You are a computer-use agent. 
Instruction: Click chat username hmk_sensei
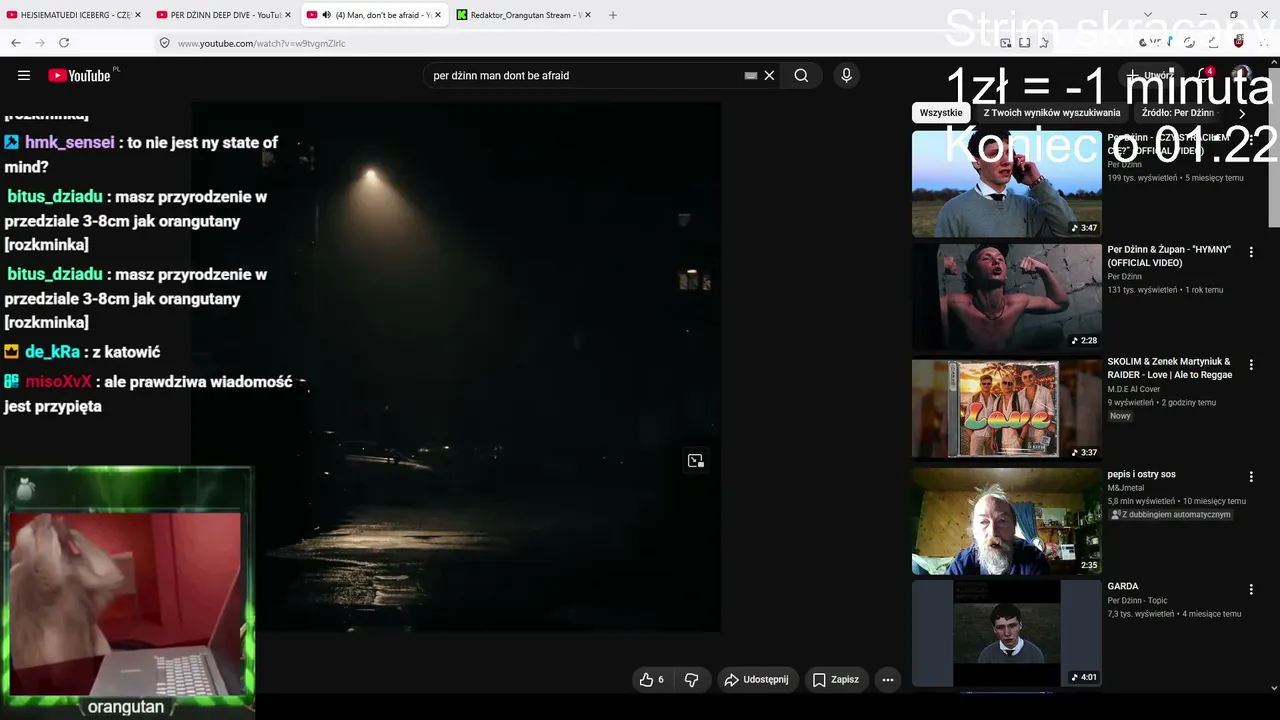(70, 143)
